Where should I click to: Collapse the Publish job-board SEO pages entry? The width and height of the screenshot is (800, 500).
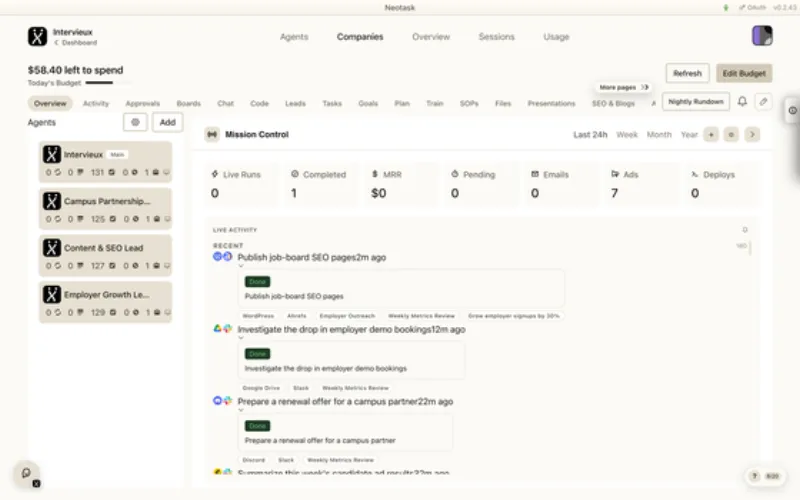pos(241,266)
